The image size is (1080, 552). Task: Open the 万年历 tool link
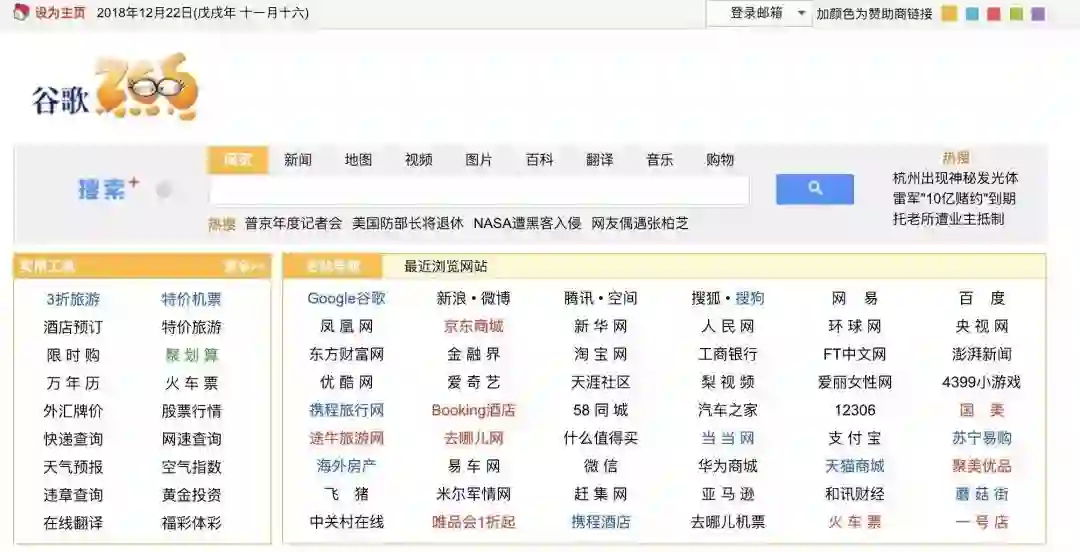tap(73, 383)
